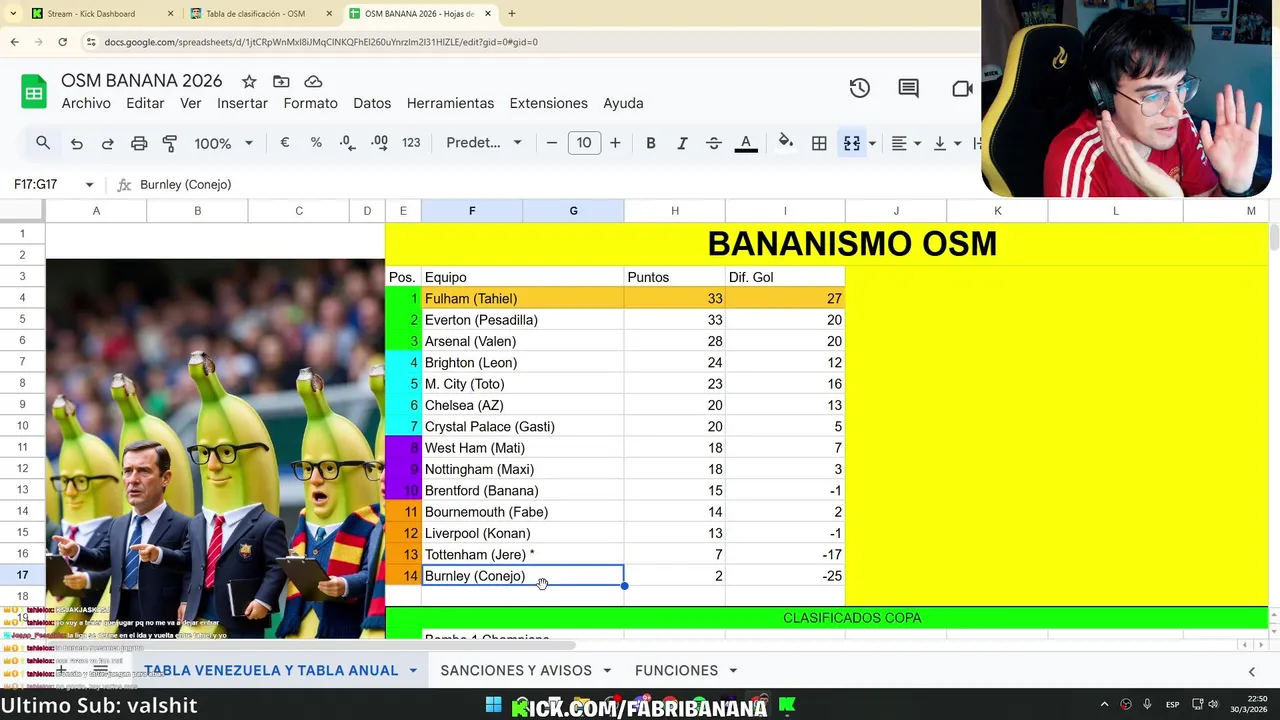Screen dimensions: 1280x720
Task: Search the menus magnifier icon
Action: point(43,143)
